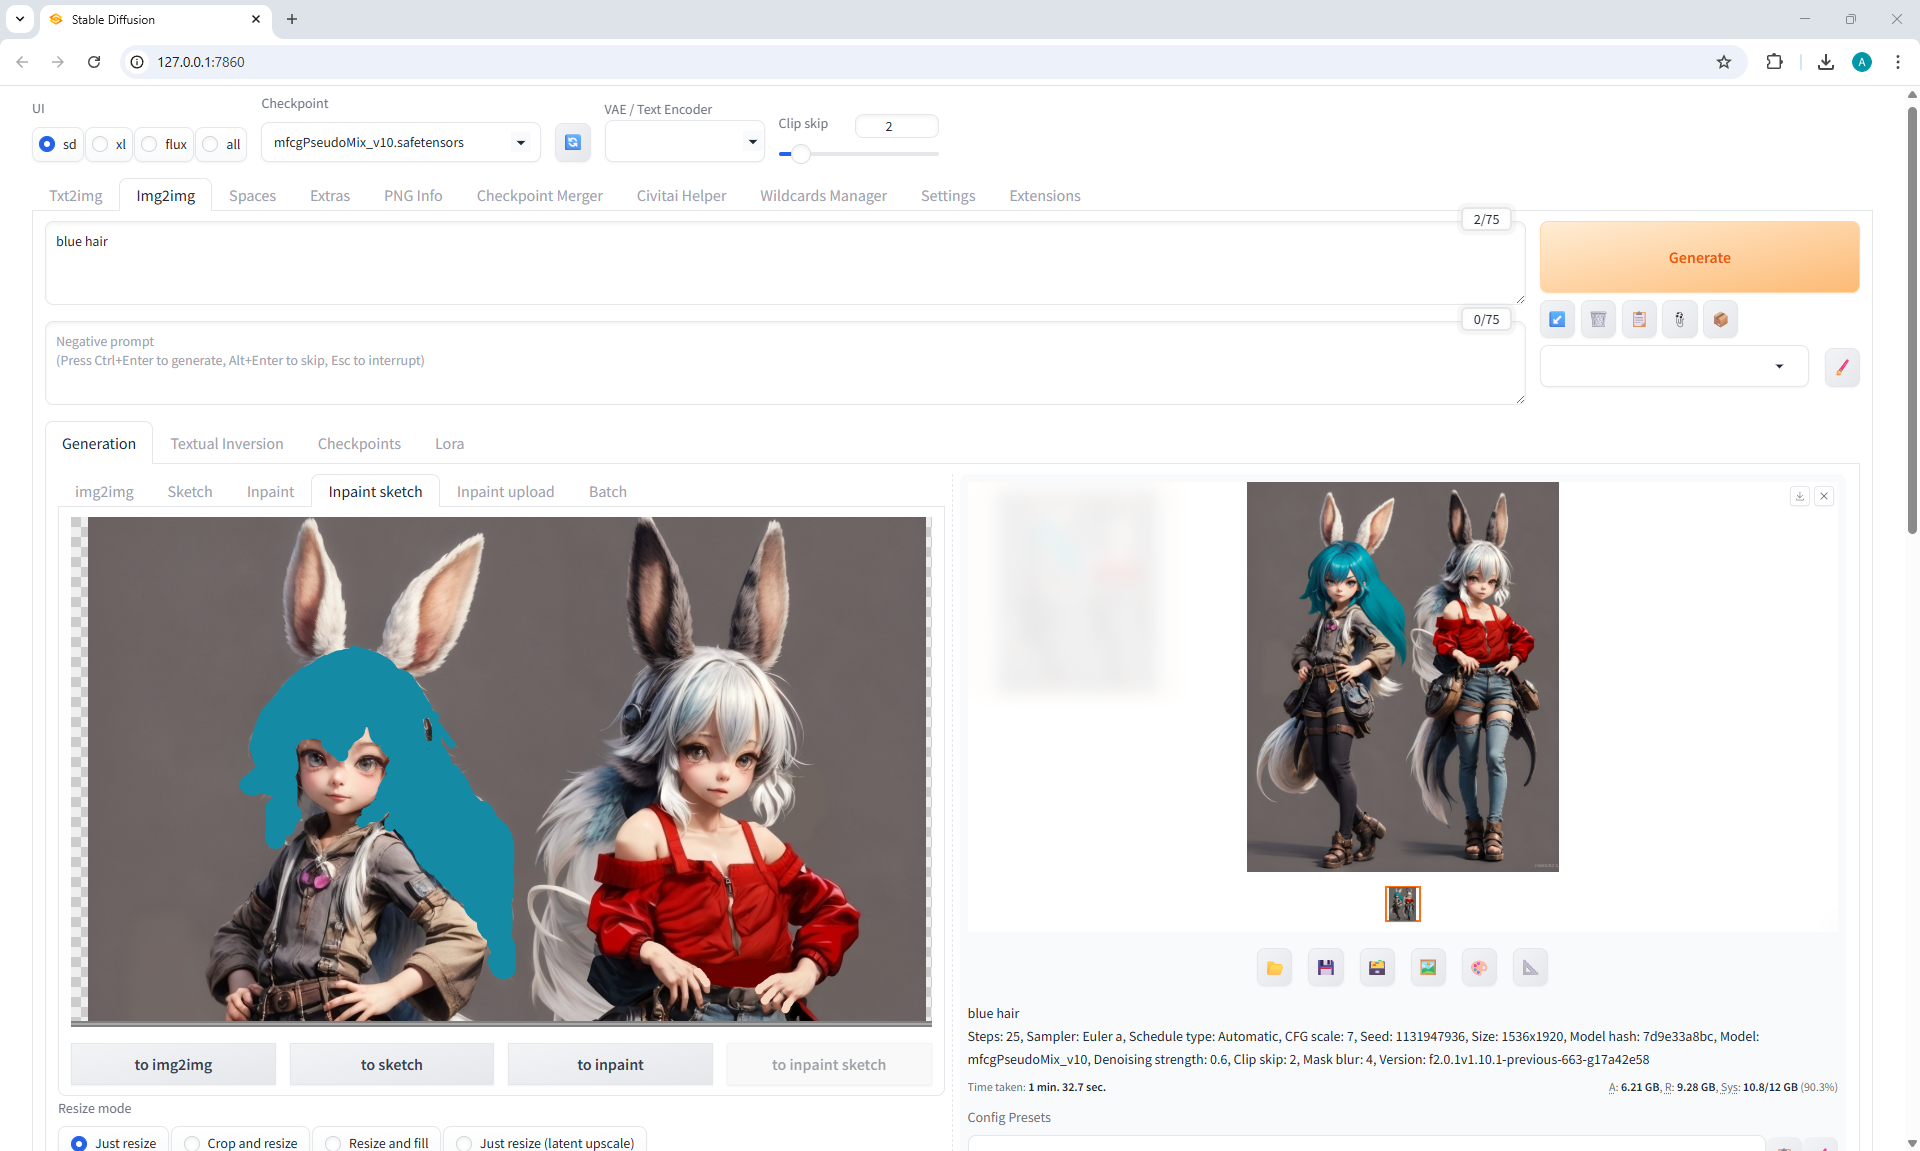1920x1151 pixels.
Task: Choose Crop and resize mode
Action: point(193,1143)
